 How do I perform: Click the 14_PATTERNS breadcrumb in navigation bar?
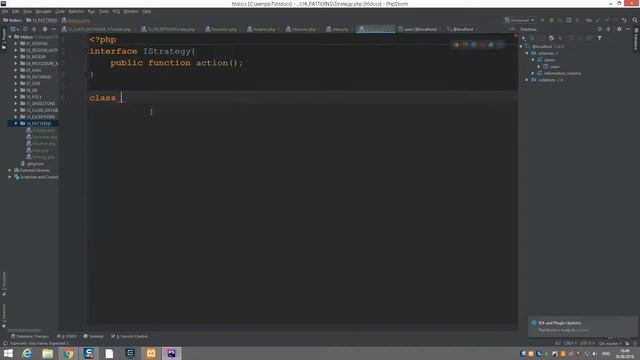pos(42,20)
